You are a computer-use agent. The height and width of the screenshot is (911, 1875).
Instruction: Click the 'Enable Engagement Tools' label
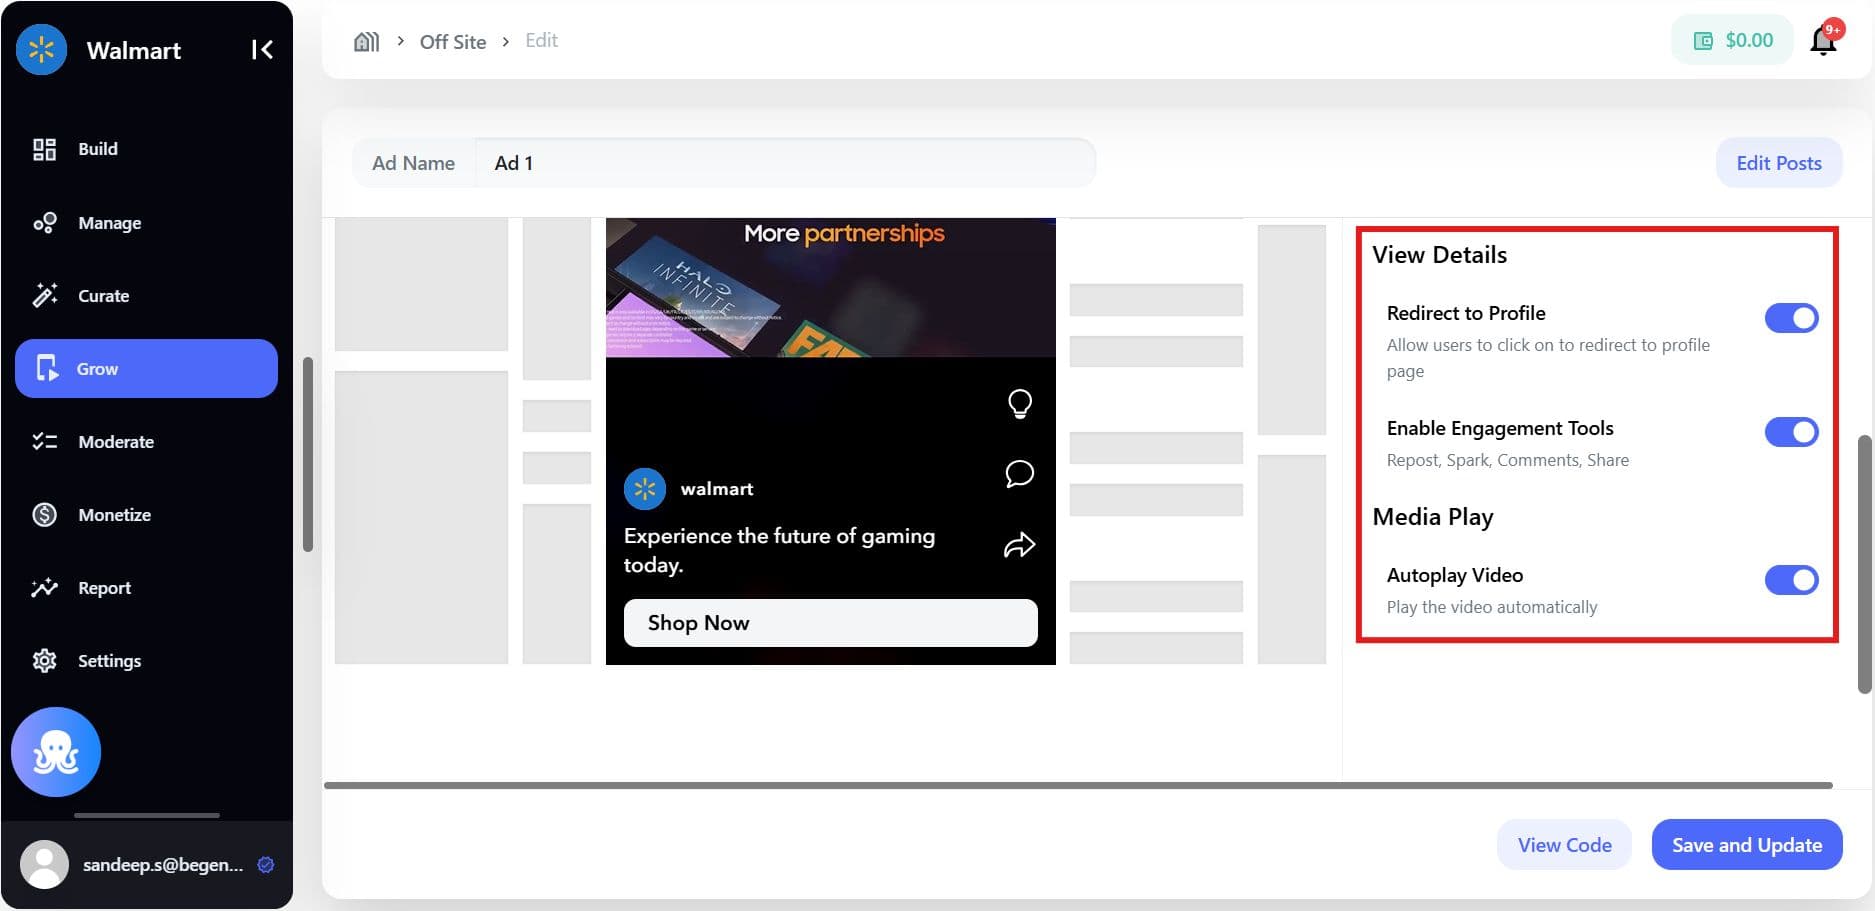(x=1500, y=428)
